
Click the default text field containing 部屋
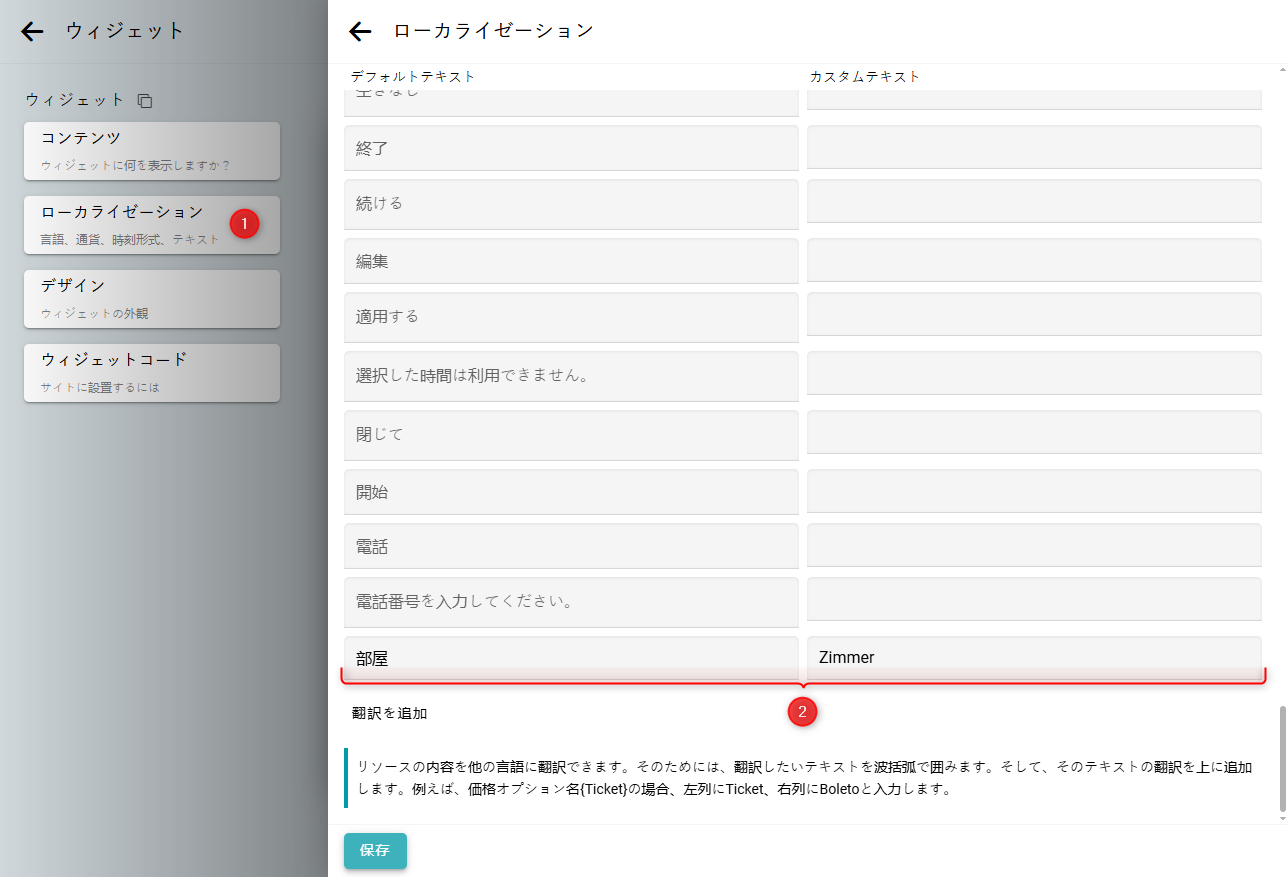[x=571, y=658]
